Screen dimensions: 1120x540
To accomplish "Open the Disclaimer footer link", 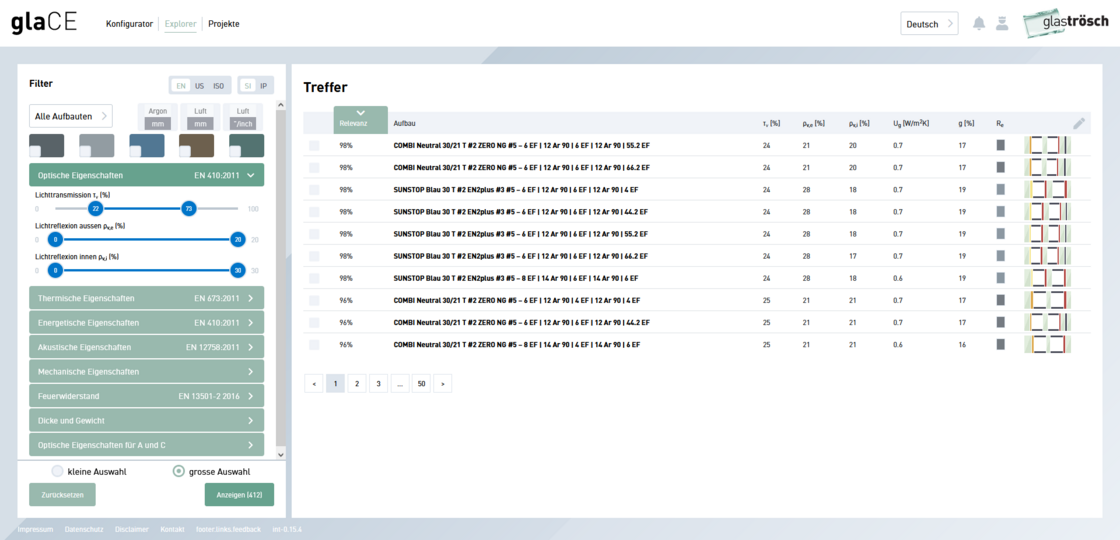I will tap(131, 529).
